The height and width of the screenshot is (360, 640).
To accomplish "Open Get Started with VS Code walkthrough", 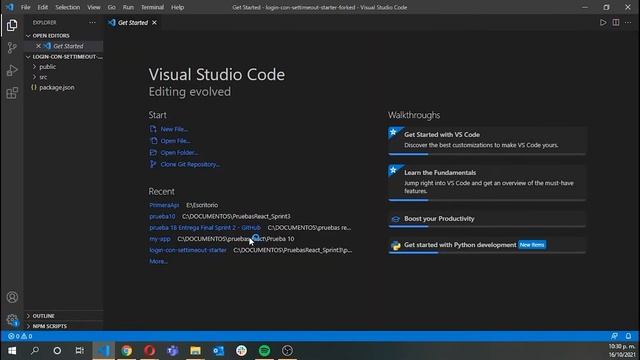I will pyautogui.click(x=487, y=141).
